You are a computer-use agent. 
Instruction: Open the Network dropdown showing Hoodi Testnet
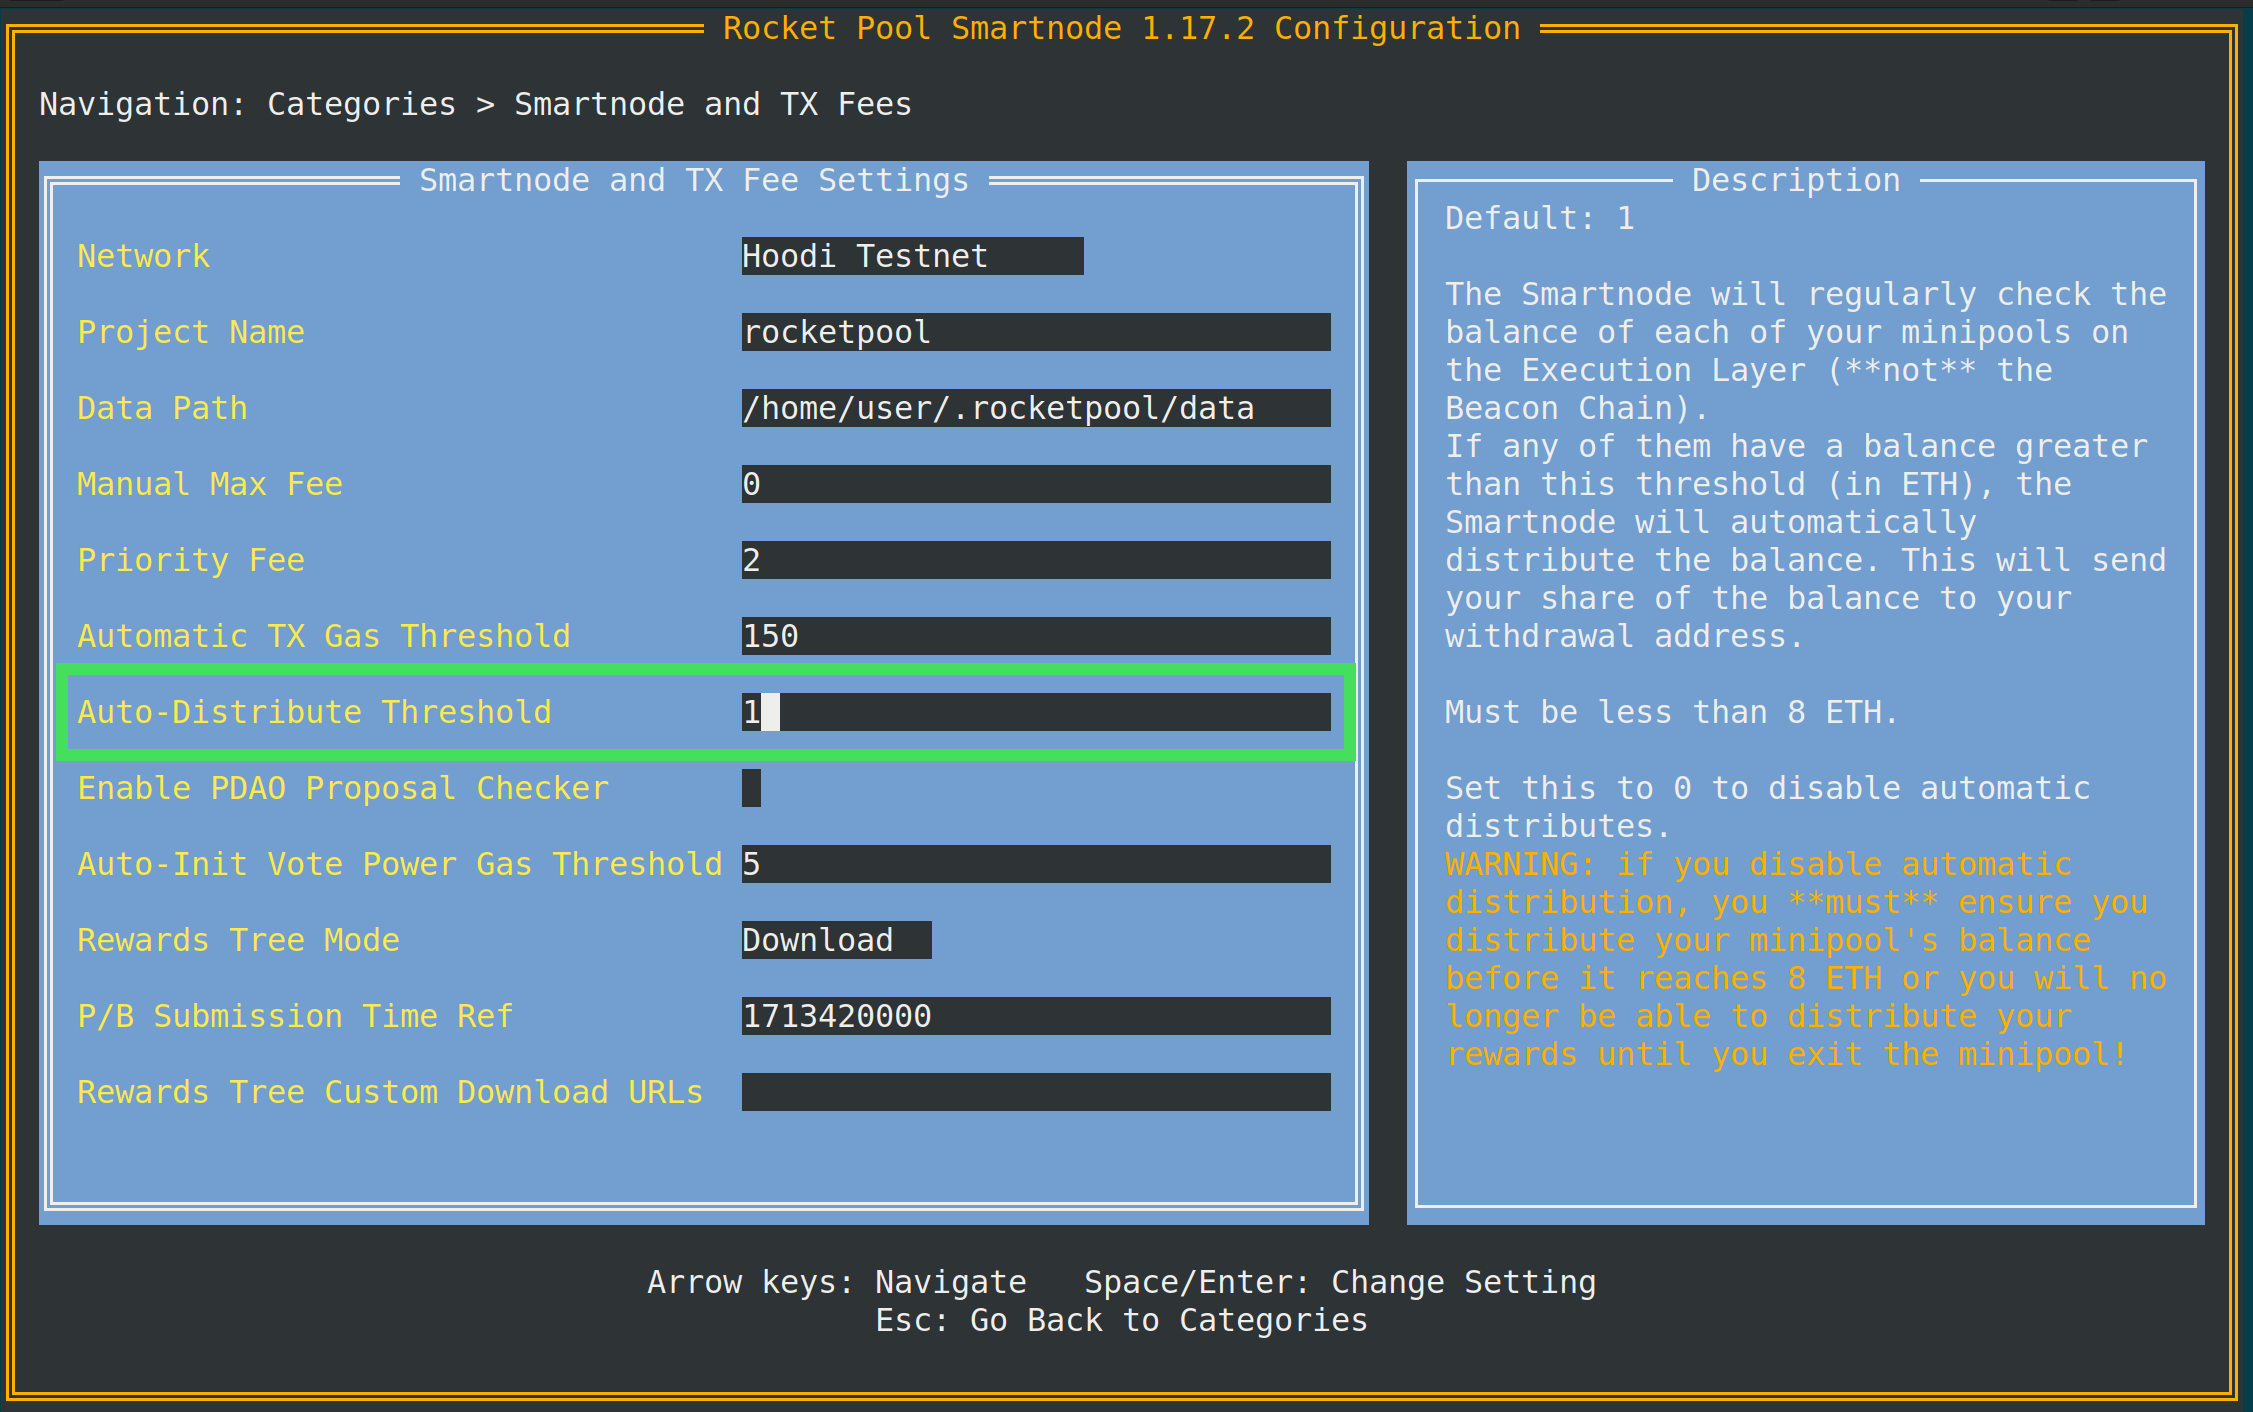(x=912, y=256)
